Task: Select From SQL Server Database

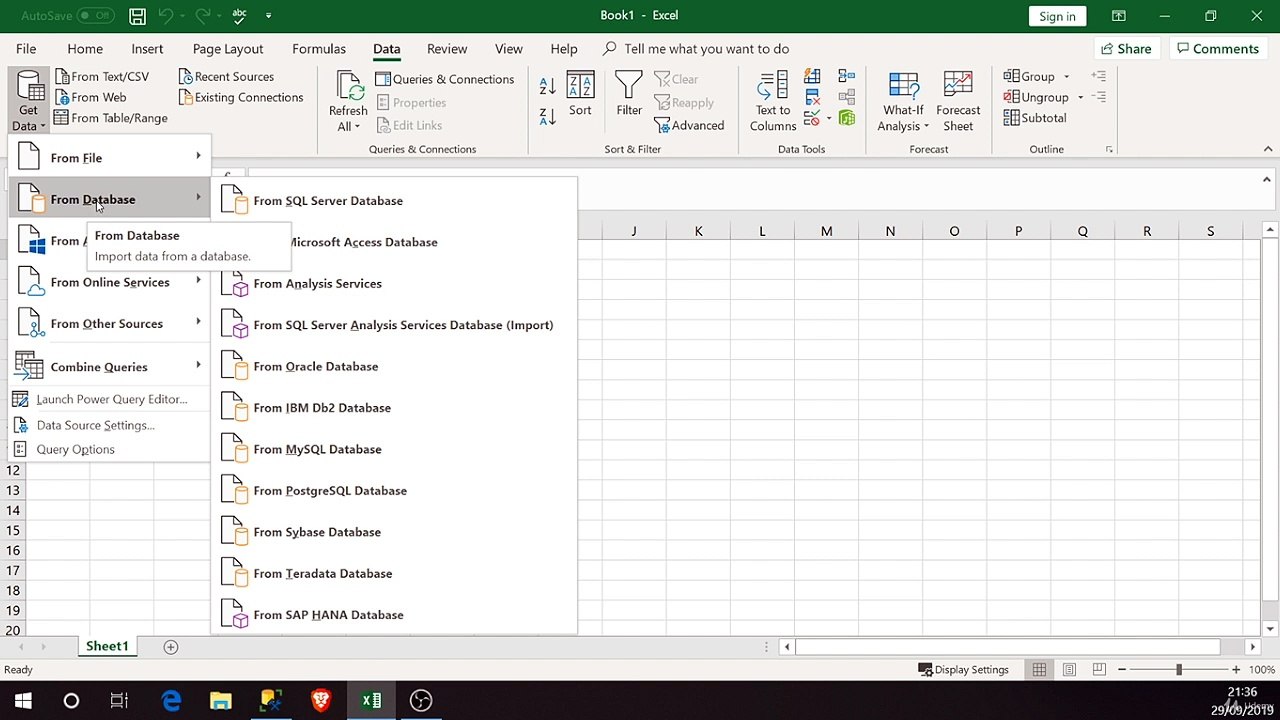Action: click(x=394, y=201)
